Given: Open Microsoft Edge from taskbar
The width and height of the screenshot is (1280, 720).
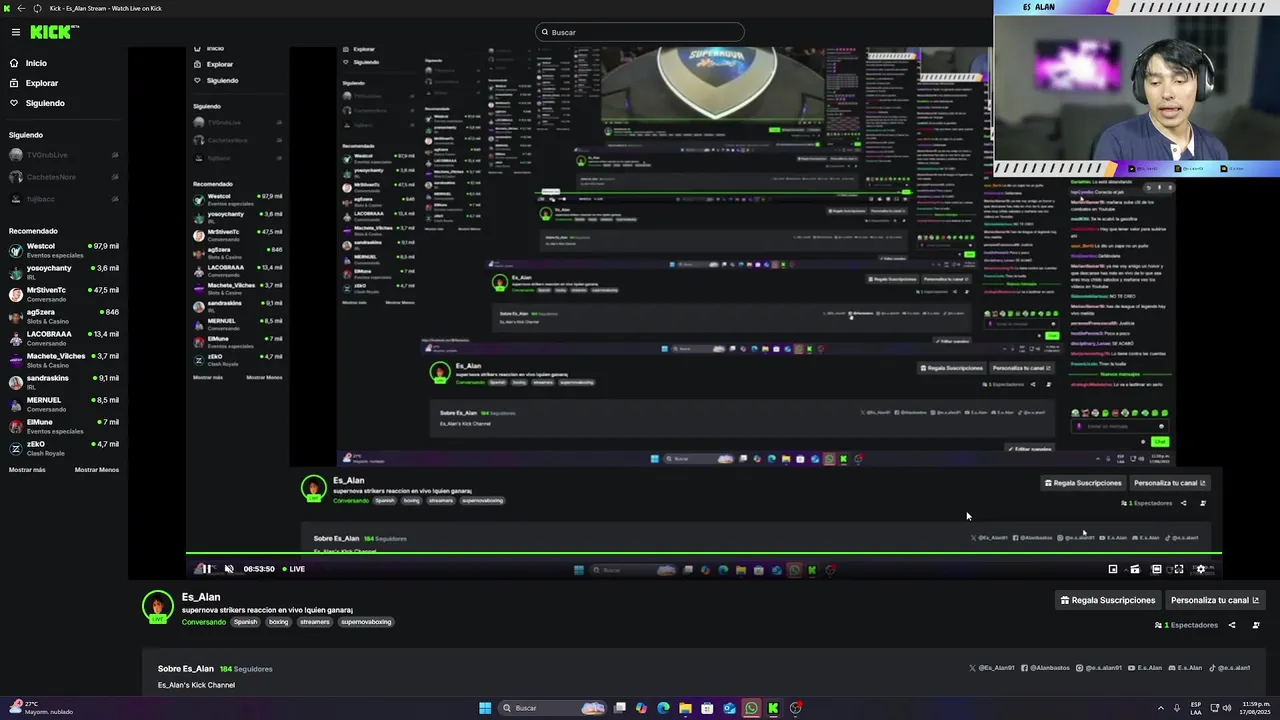Looking at the screenshot, I should click(663, 708).
